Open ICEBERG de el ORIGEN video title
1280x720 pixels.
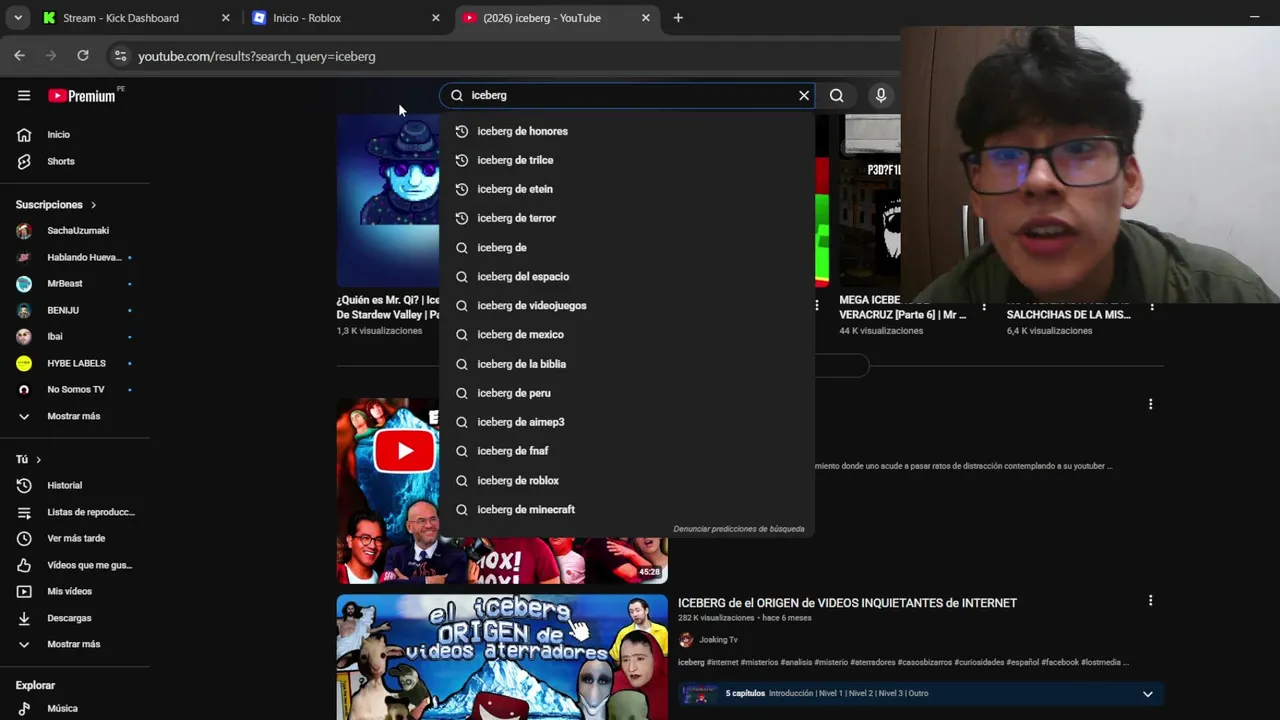tap(847, 603)
